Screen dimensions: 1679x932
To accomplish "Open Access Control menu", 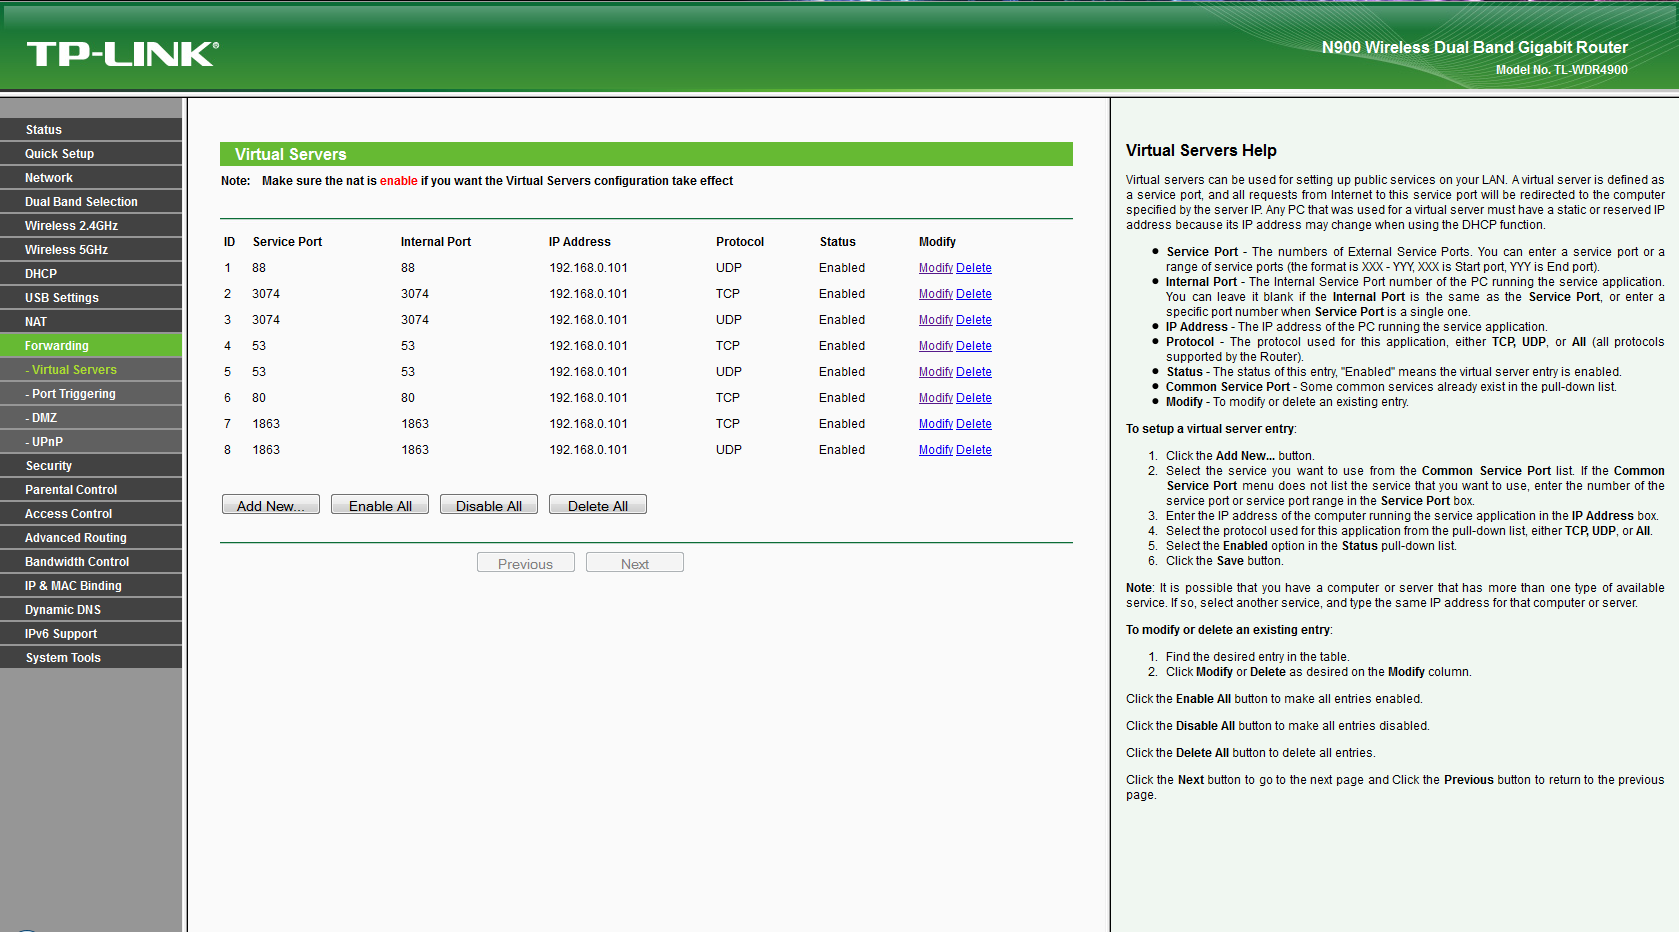I will (91, 514).
